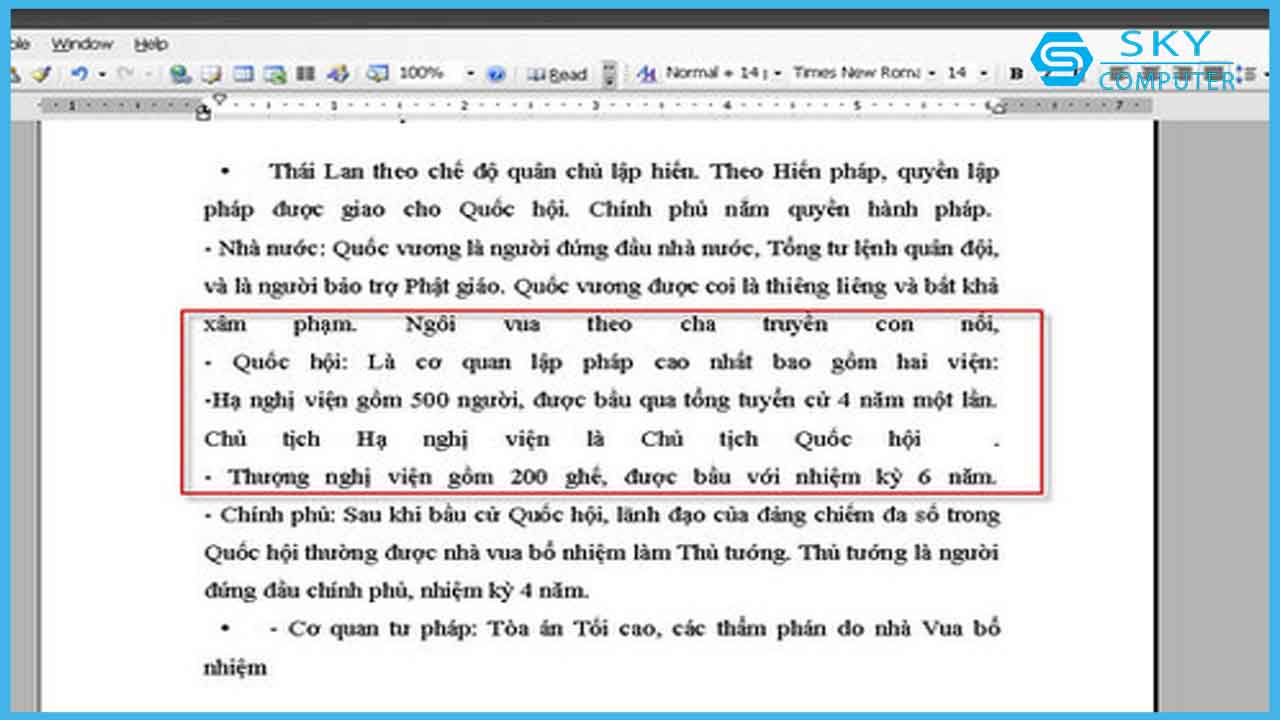Click the text "Chủ tịch Quốc hội"
1280x720 pixels.
pos(780,439)
